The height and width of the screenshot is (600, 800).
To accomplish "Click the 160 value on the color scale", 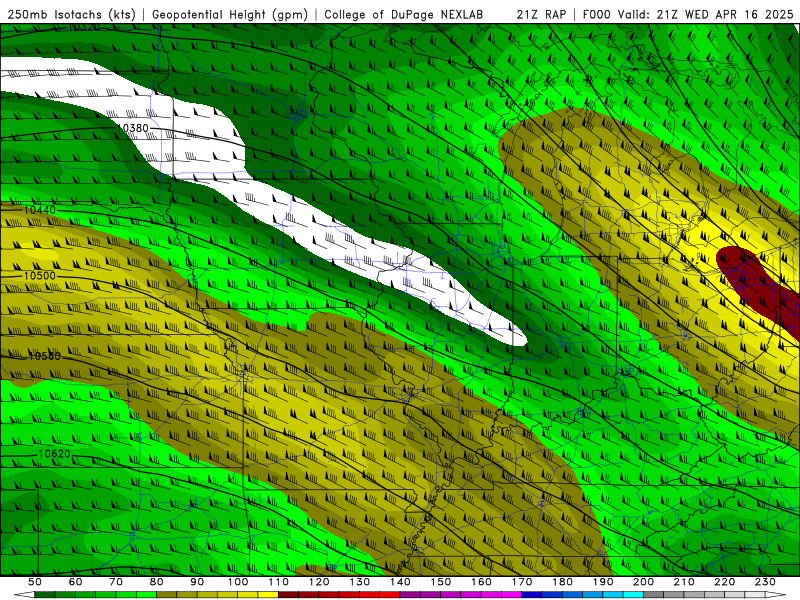I will pyautogui.click(x=481, y=582).
